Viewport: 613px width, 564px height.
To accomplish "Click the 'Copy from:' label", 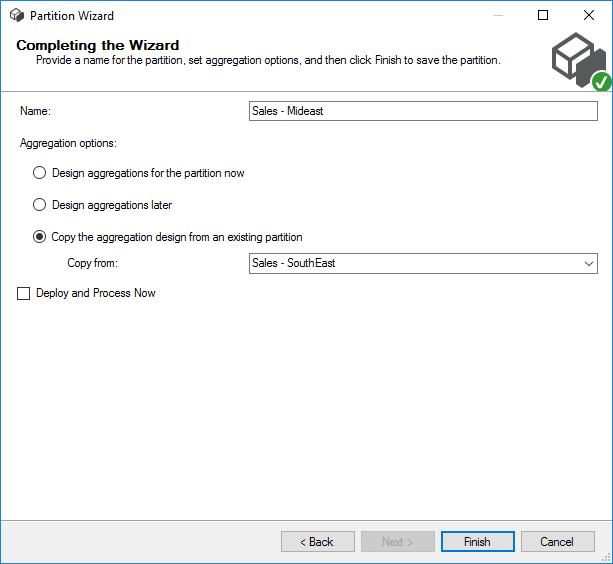I will 93,263.
